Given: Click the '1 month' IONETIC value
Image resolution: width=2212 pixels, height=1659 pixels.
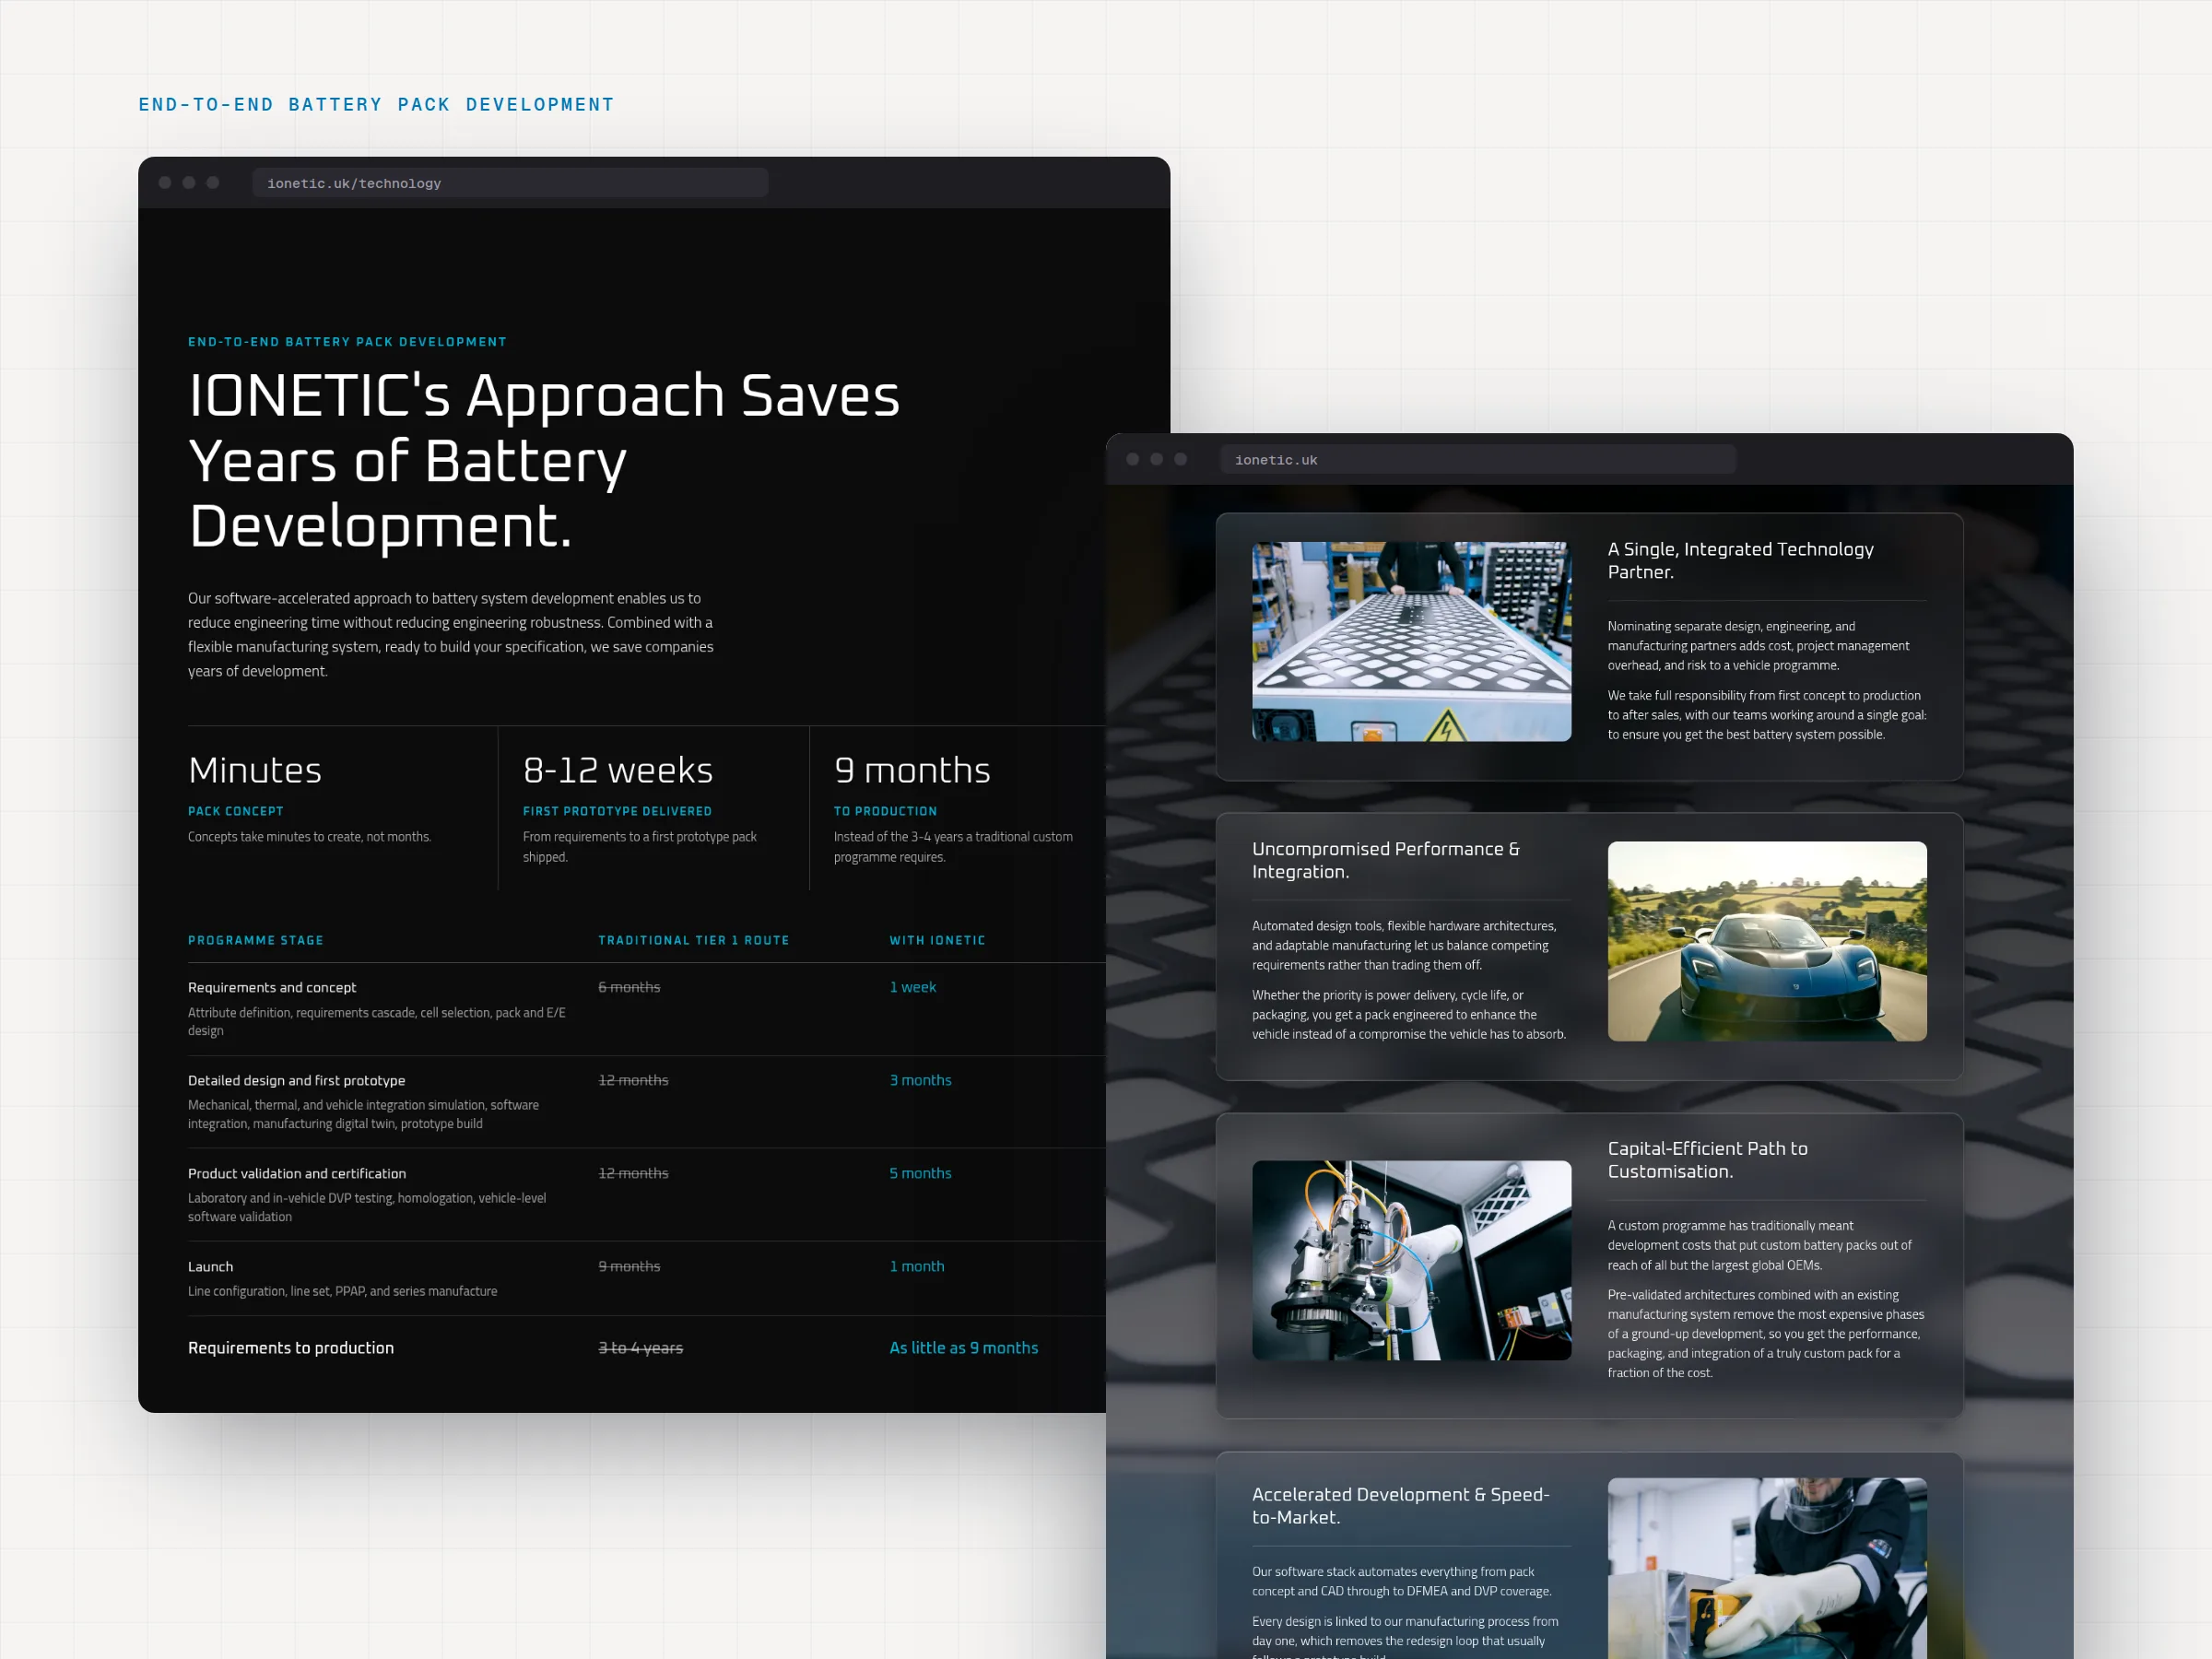Looking at the screenshot, I should [x=917, y=1266].
